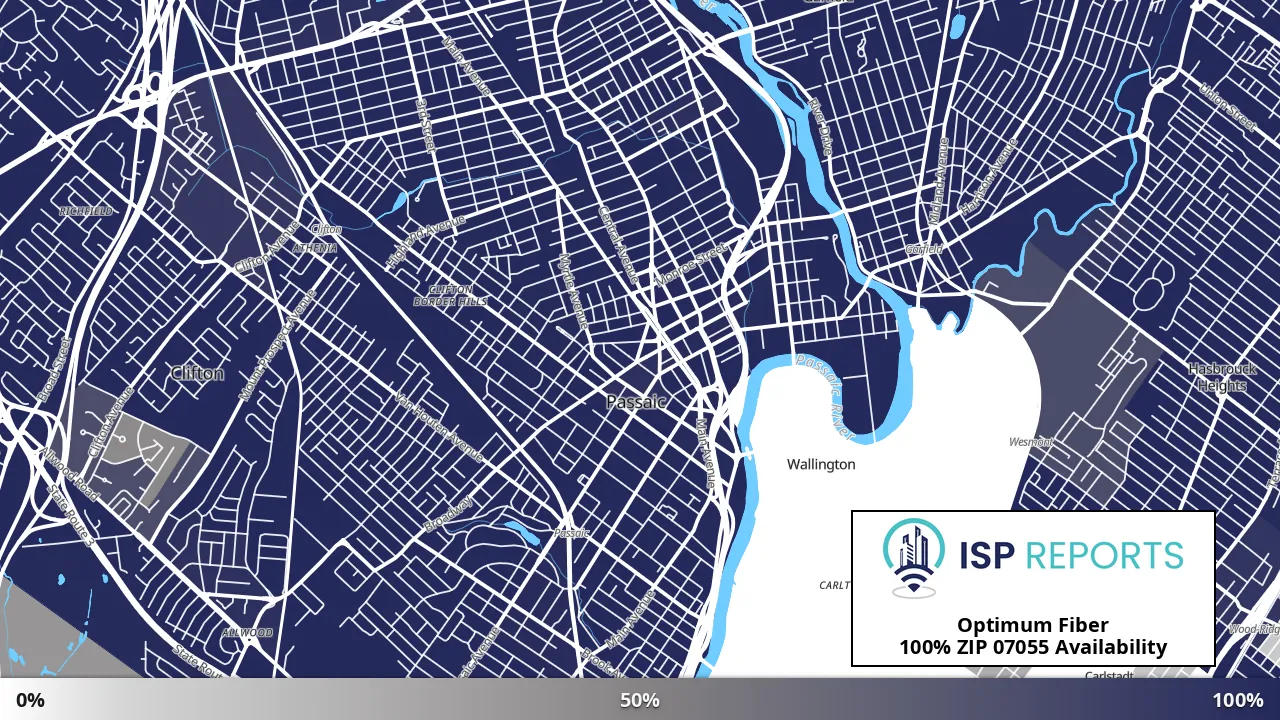1280x720 pixels.
Task: Click the Wallington town label
Action: click(x=821, y=464)
